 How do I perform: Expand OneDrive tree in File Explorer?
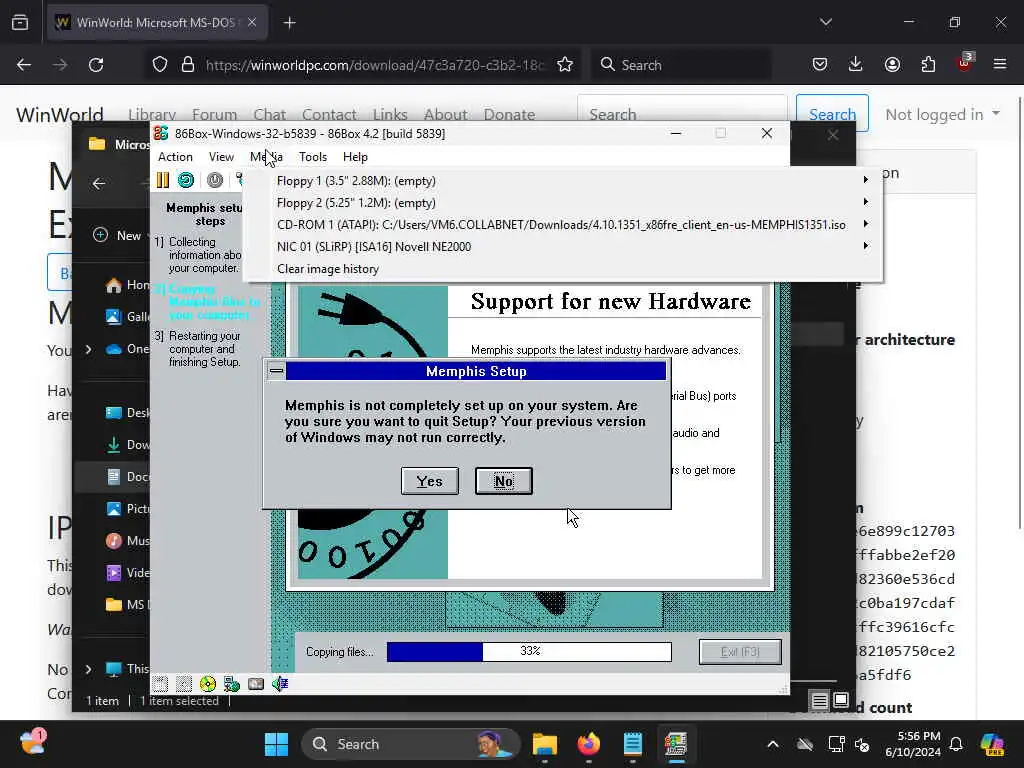88,349
